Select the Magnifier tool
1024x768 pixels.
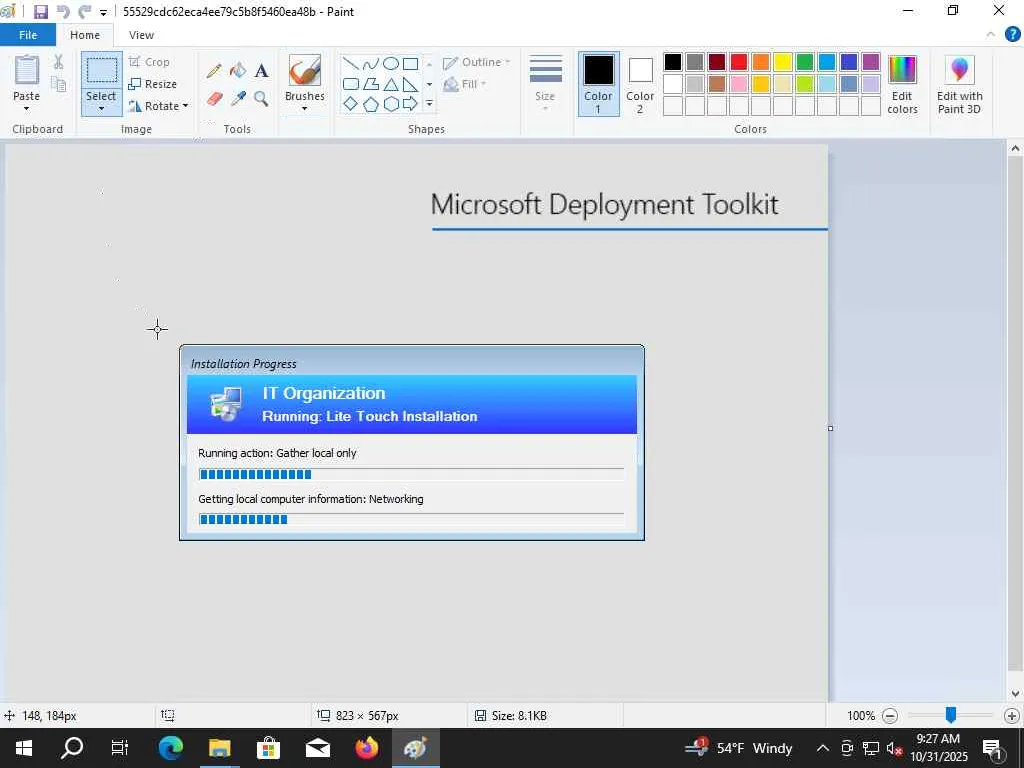pos(261,99)
